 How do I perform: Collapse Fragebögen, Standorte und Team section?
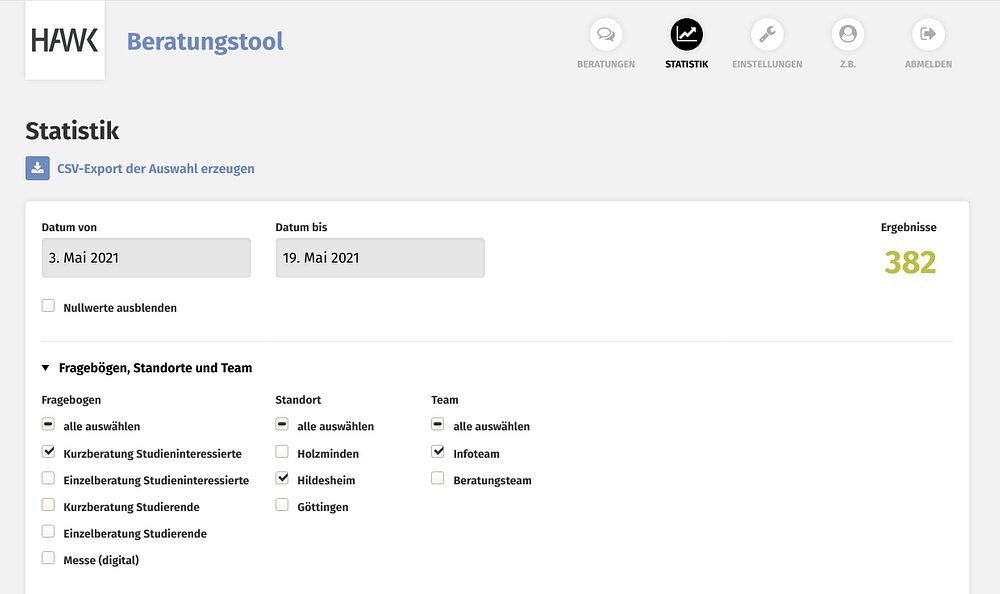pos(45,368)
